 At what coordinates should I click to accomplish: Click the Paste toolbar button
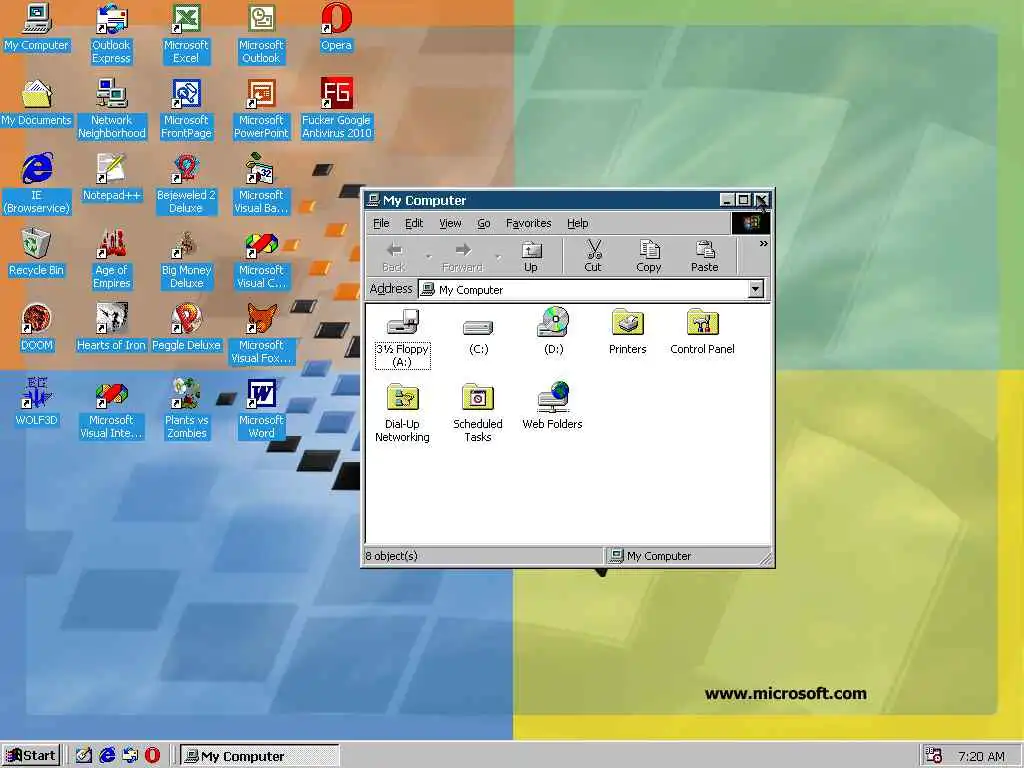(704, 256)
